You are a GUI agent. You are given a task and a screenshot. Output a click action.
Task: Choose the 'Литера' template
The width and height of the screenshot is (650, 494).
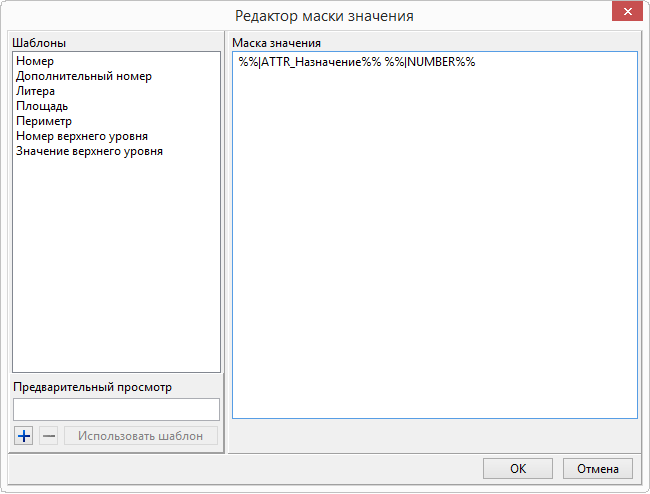36,91
